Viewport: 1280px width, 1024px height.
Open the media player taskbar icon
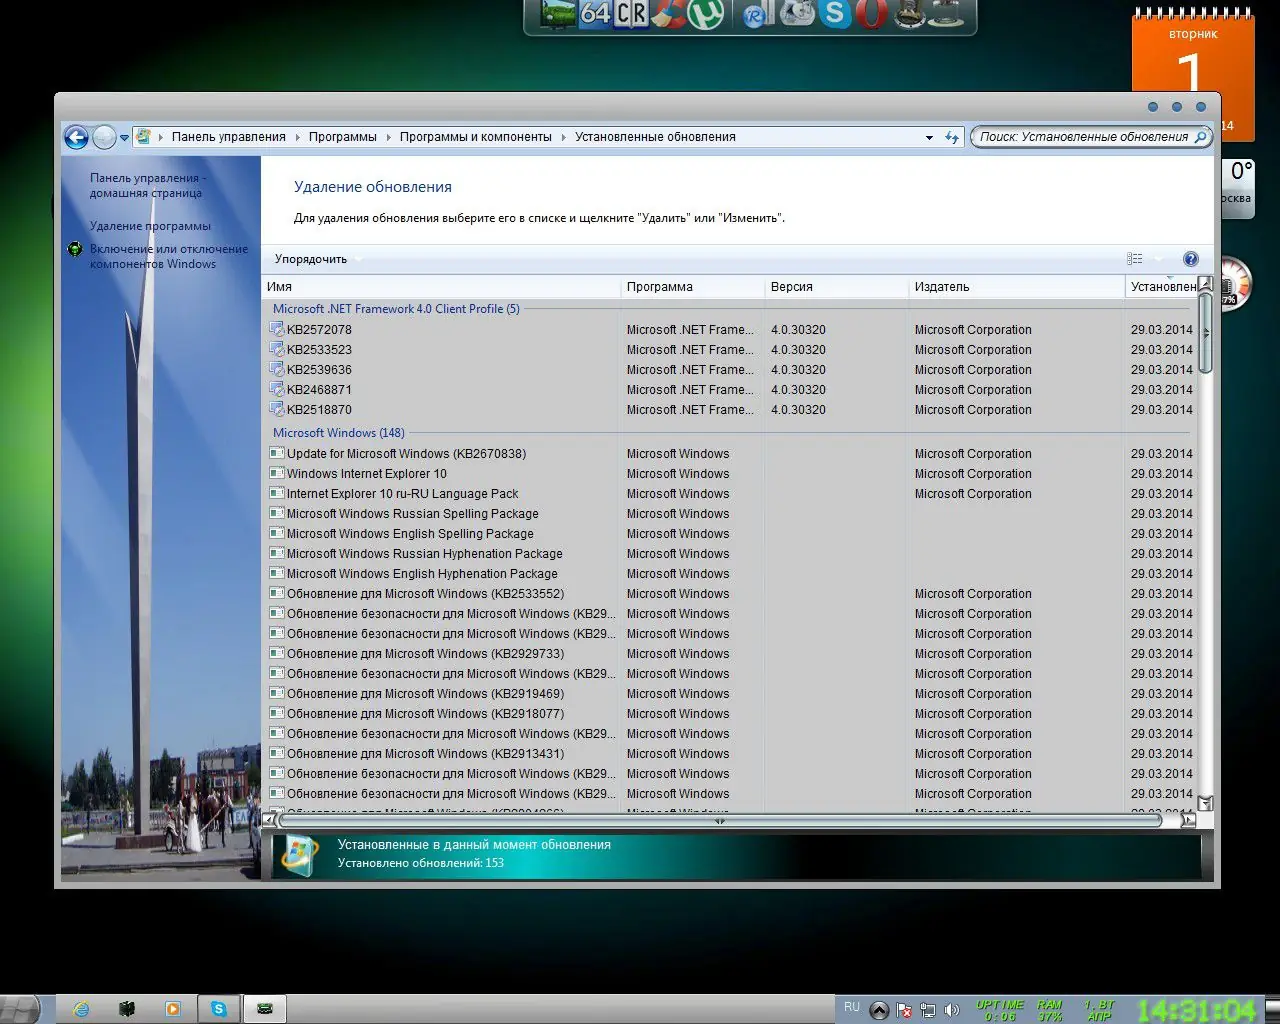[x=172, y=1009]
